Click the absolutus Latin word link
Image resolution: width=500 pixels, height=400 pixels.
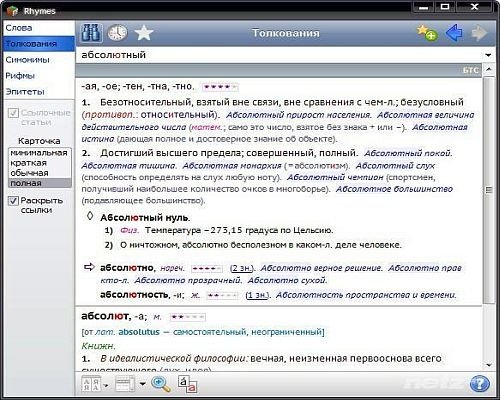tap(139, 332)
